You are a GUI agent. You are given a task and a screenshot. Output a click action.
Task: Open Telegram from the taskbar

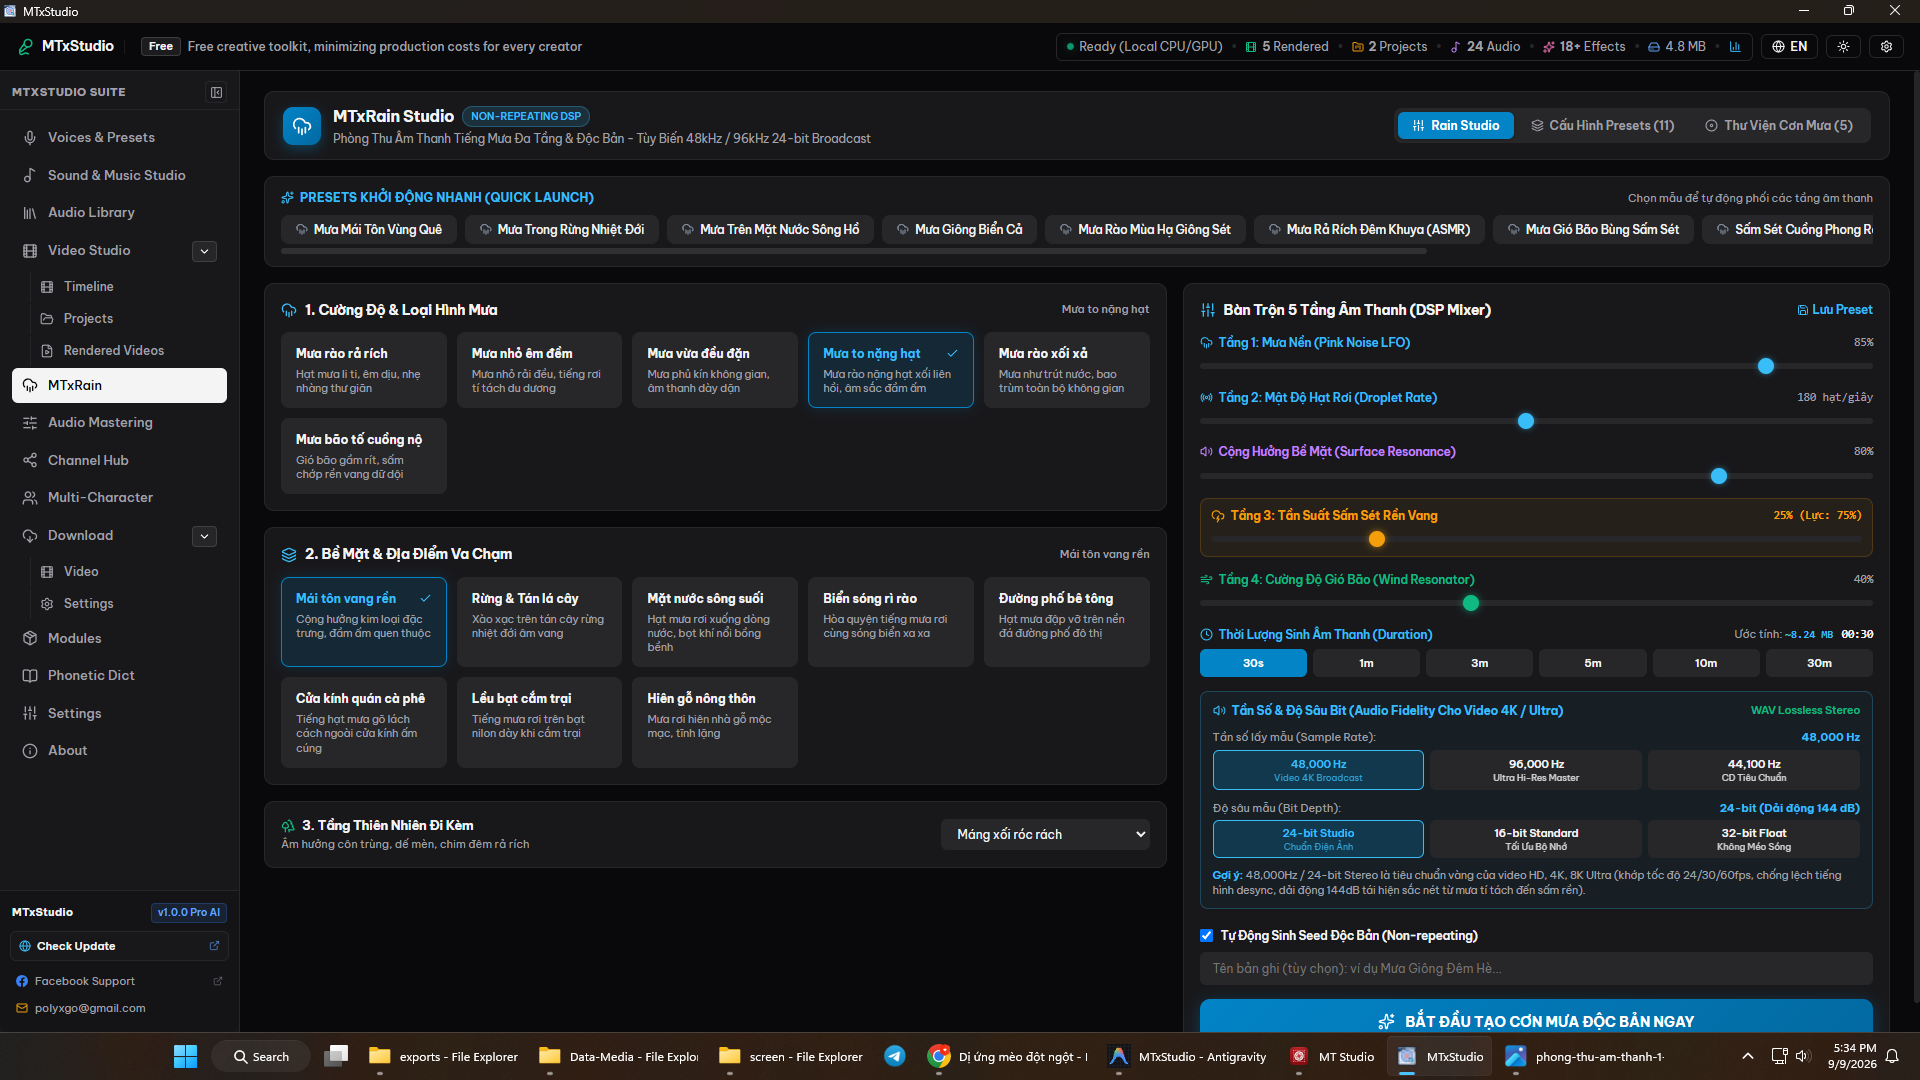(x=895, y=1056)
